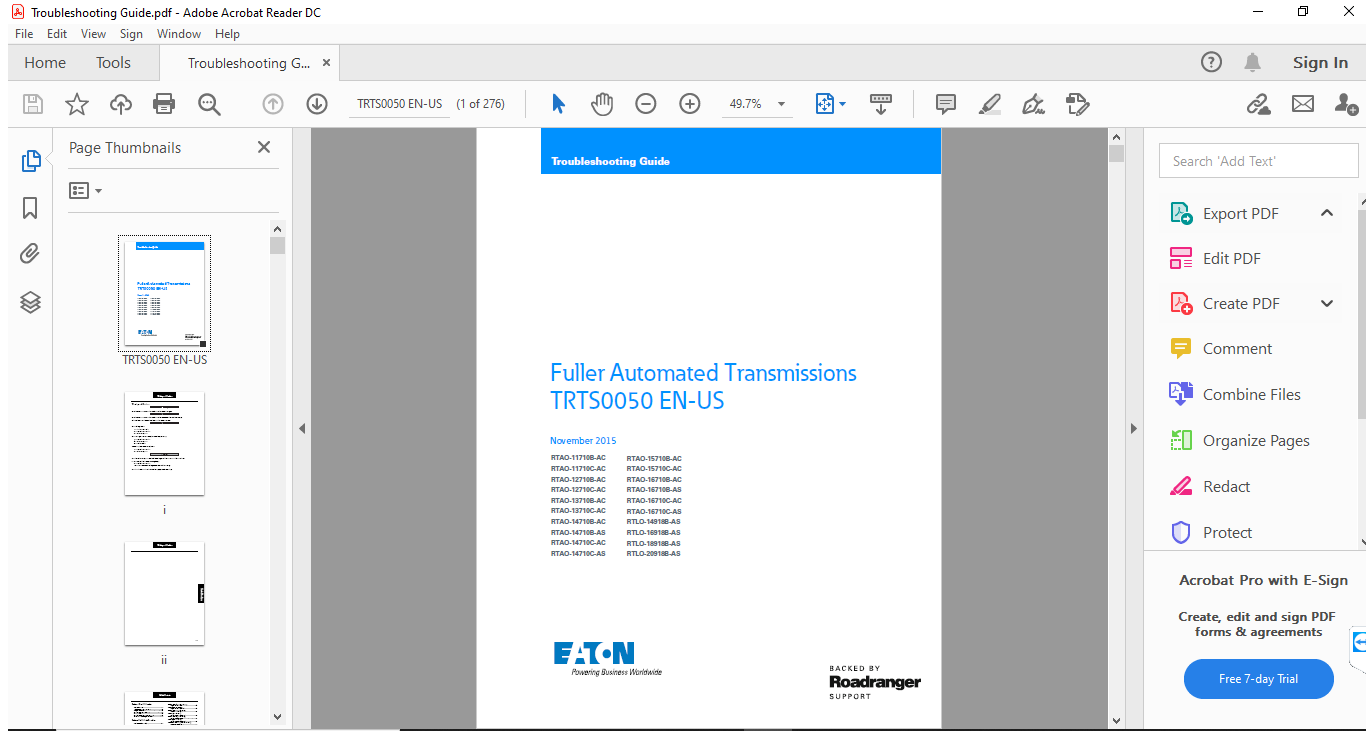Select page ii thumbnail
The width and height of the screenshot is (1367, 731).
[x=164, y=594]
